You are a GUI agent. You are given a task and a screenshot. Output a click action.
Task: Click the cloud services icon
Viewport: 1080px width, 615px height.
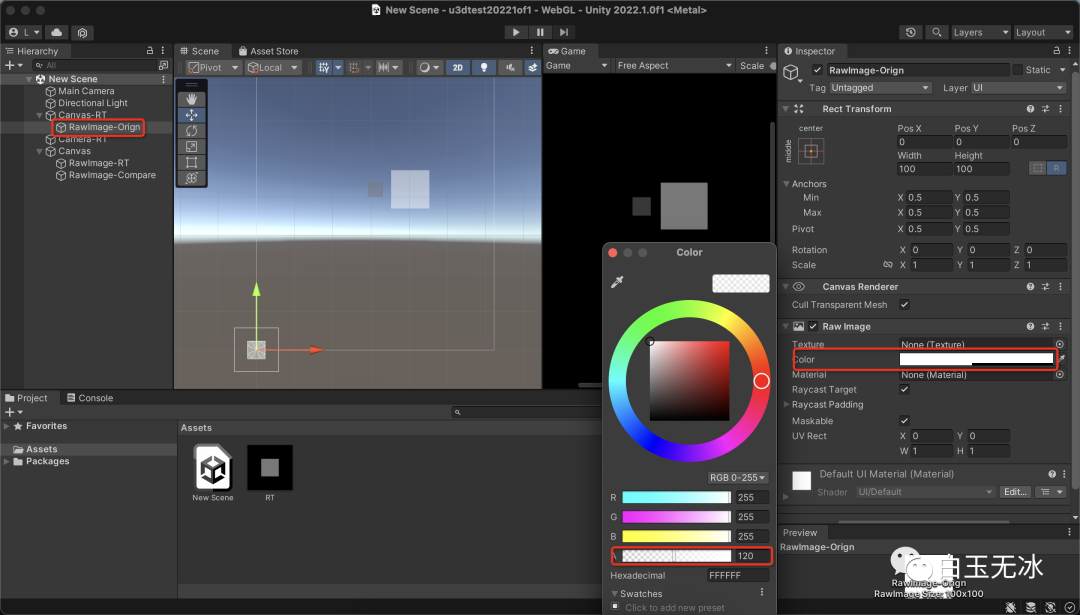coord(56,32)
